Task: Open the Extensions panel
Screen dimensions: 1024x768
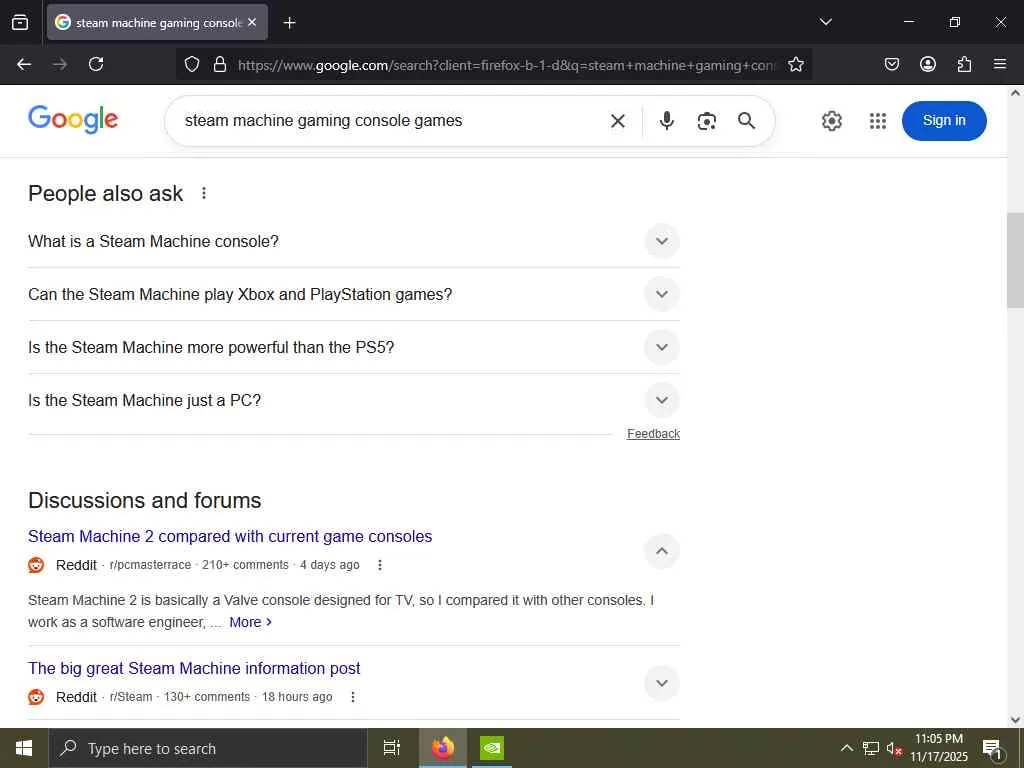Action: (964, 64)
